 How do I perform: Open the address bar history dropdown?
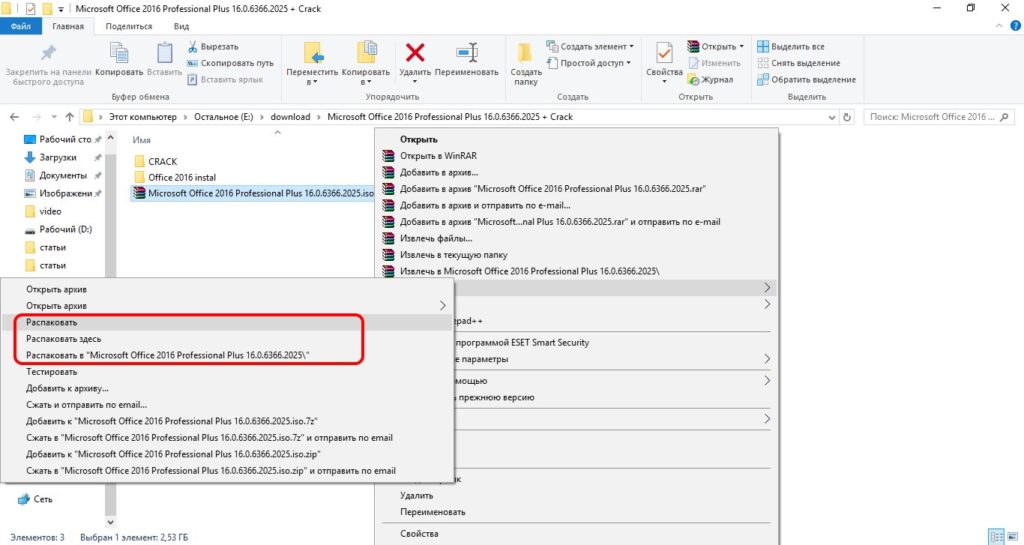832,117
